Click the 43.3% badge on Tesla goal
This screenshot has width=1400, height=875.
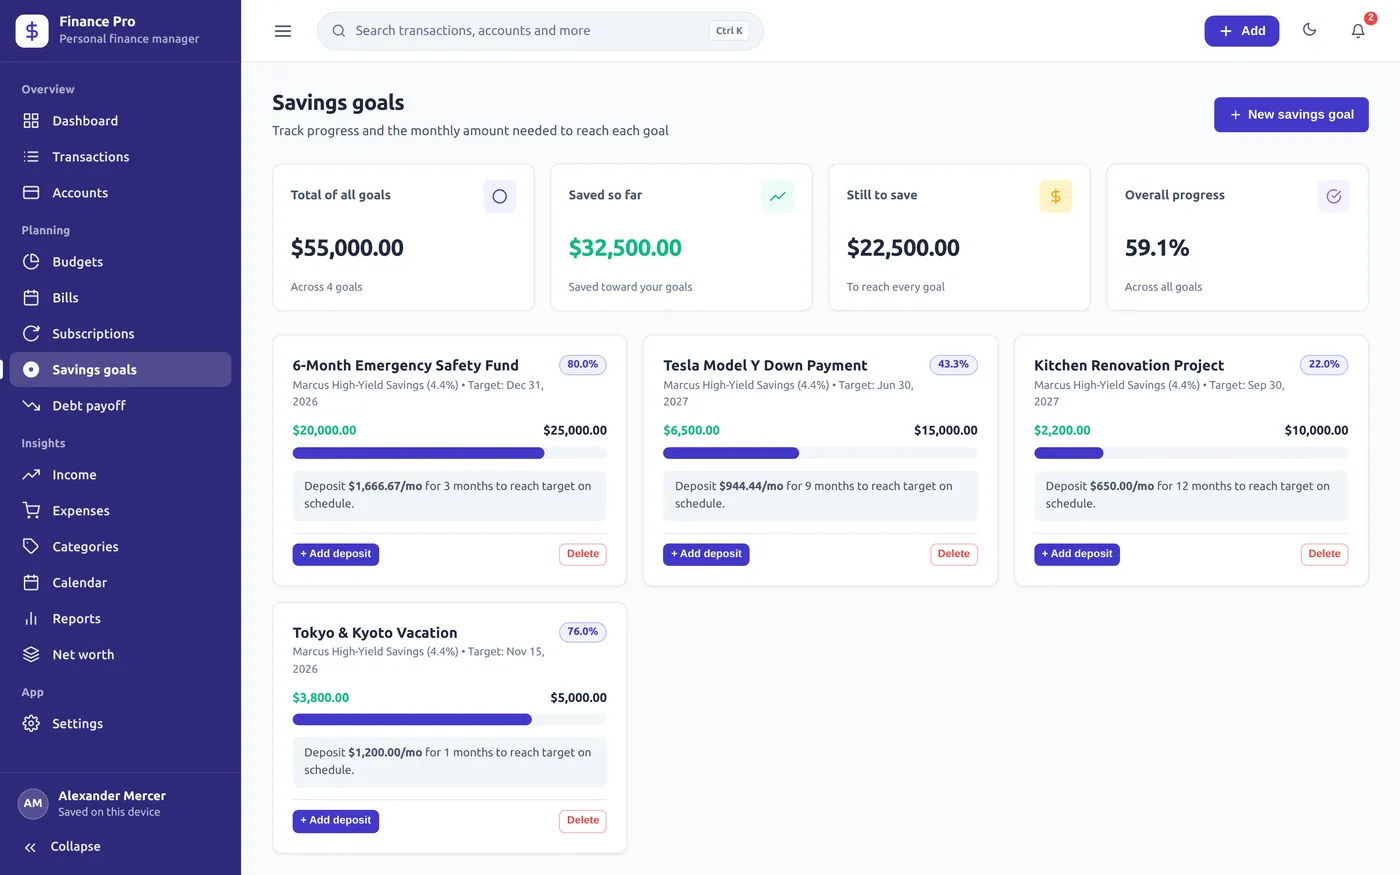pos(954,365)
